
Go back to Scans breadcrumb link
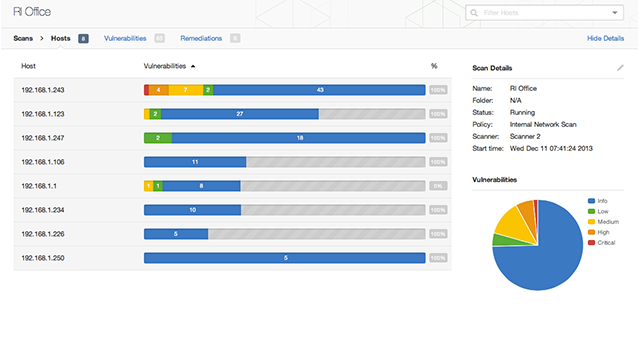point(23,38)
